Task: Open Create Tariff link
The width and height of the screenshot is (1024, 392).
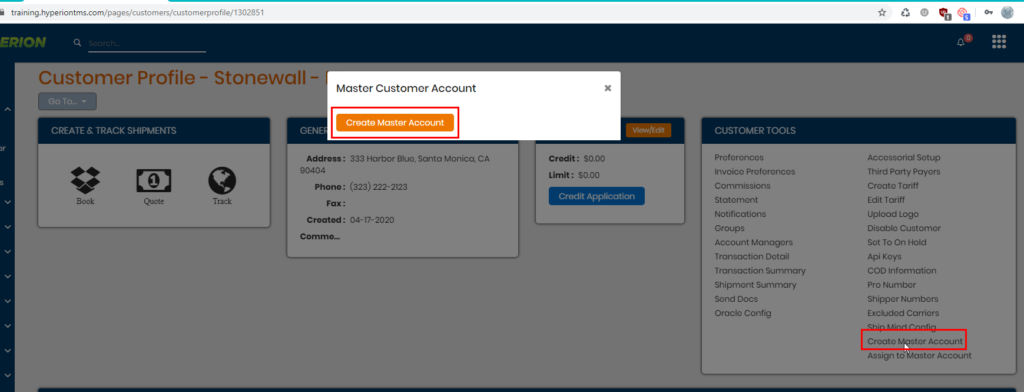Action: click(893, 186)
